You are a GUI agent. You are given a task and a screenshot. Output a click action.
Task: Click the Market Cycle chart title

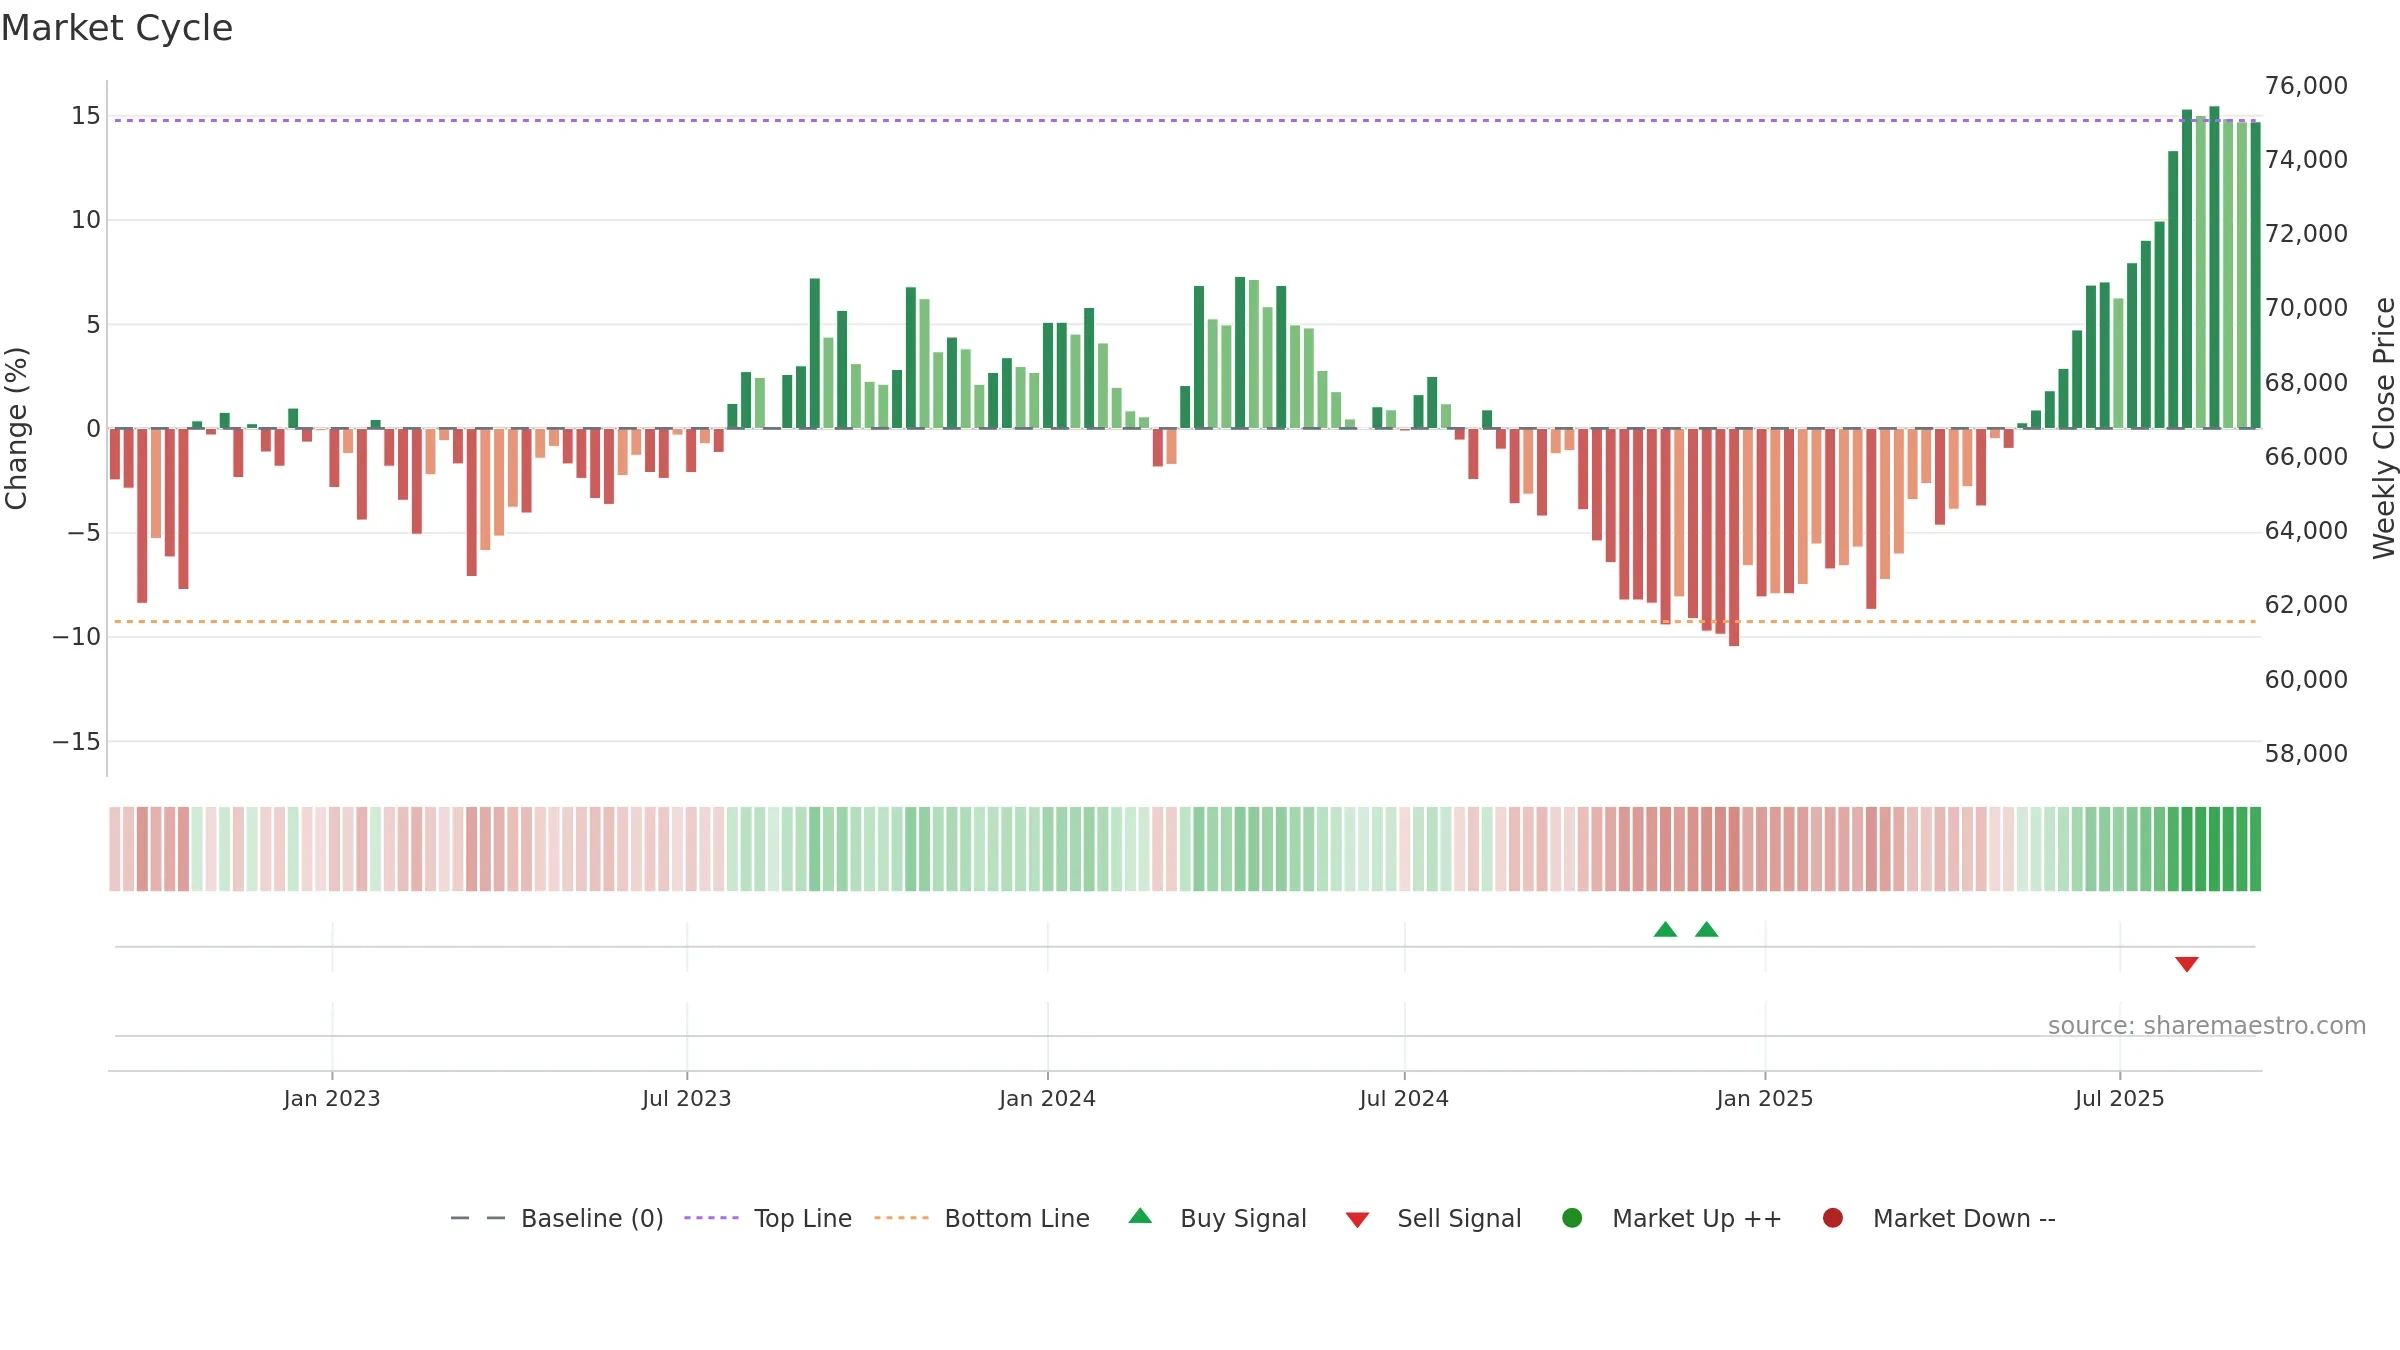(x=117, y=28)
